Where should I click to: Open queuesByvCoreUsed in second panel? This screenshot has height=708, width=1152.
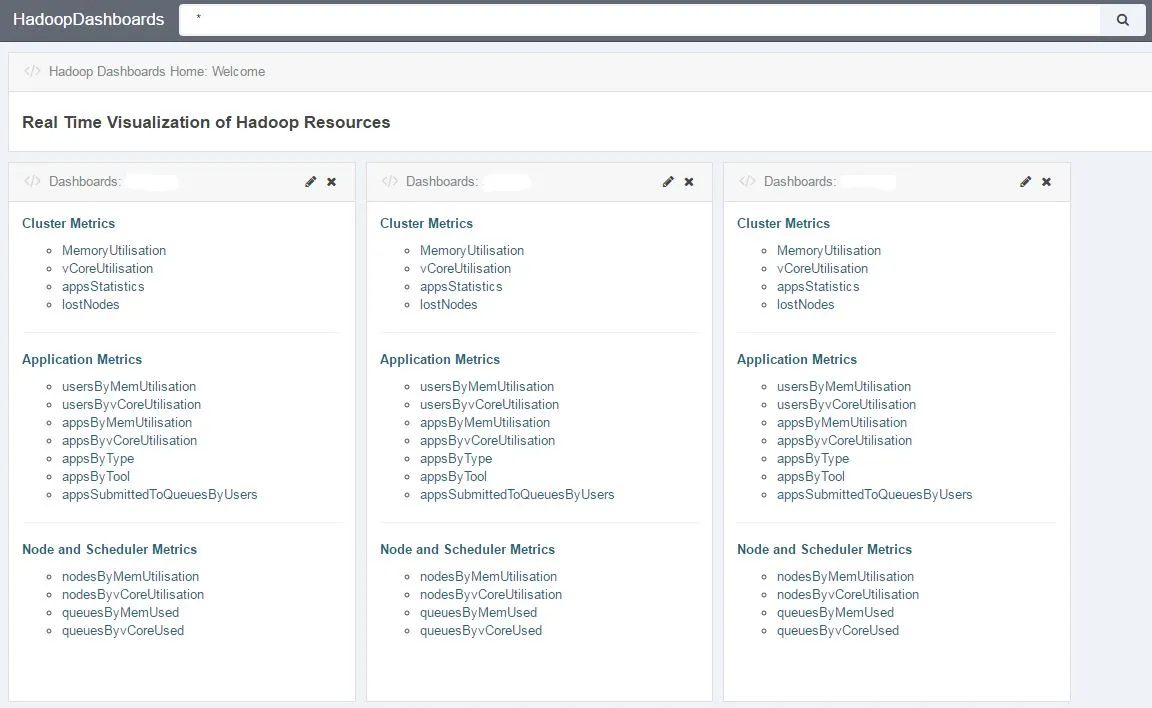(480, 631)
